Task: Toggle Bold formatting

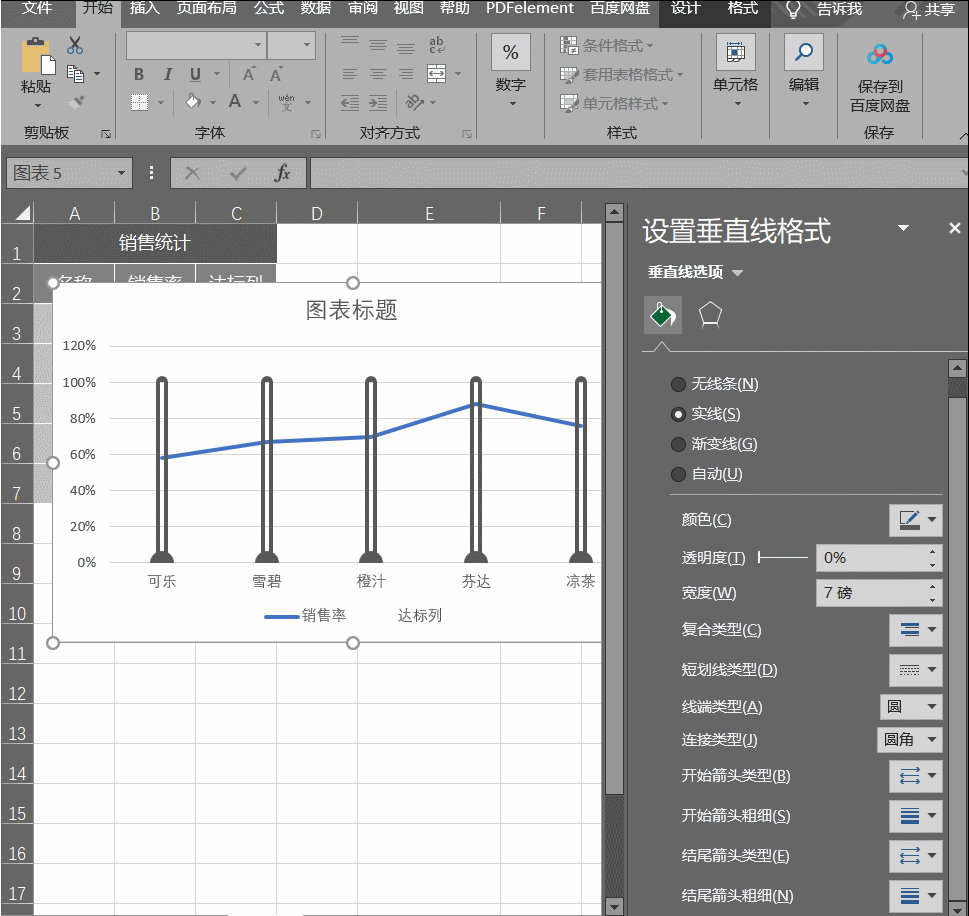Action: 139,75
